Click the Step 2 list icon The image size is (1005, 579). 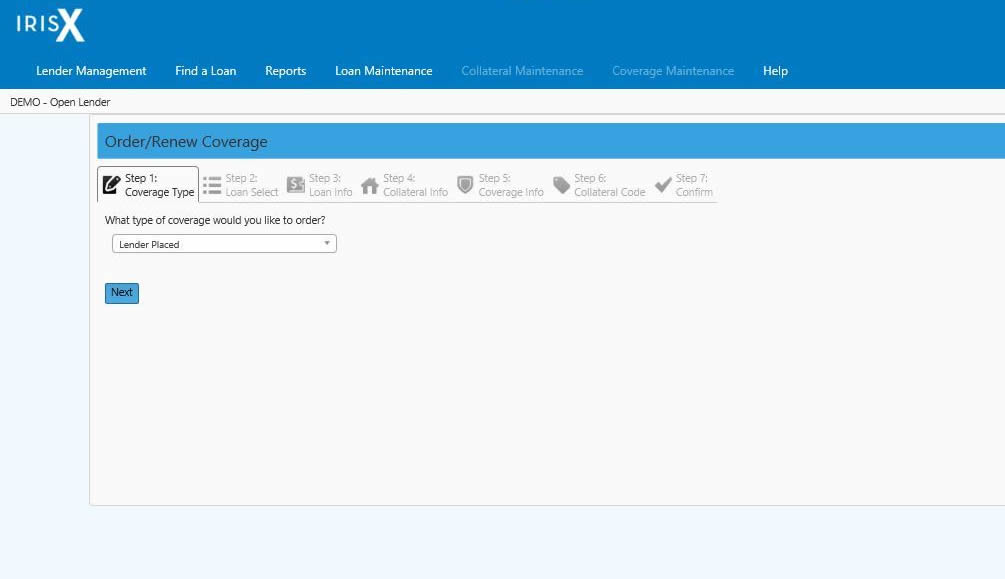212,185
